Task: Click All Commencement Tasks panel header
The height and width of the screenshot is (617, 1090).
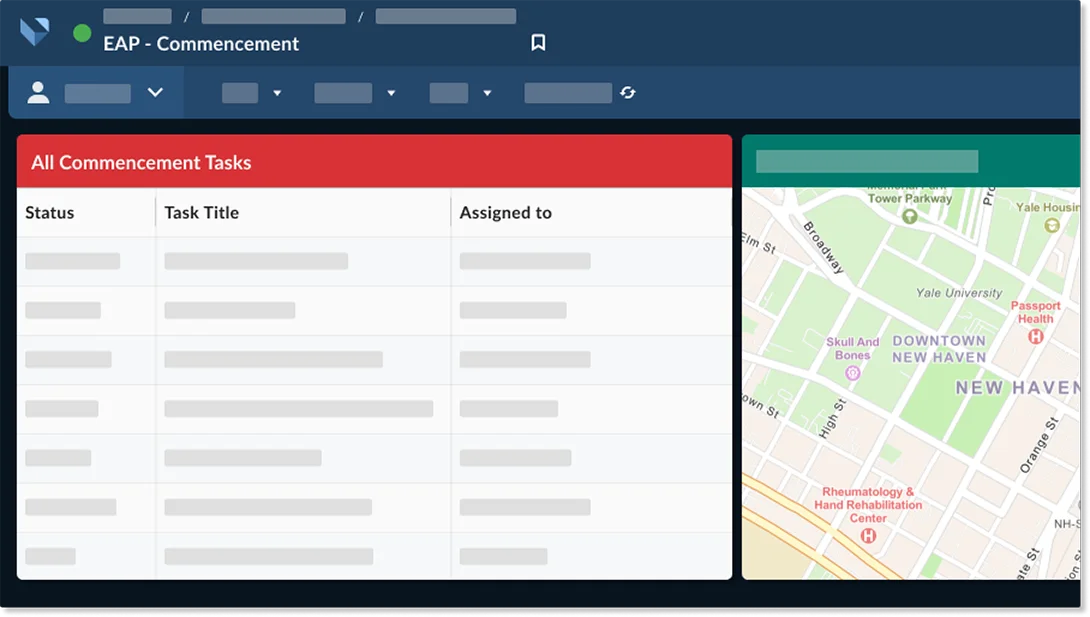Action: click(x=374, y=161)
